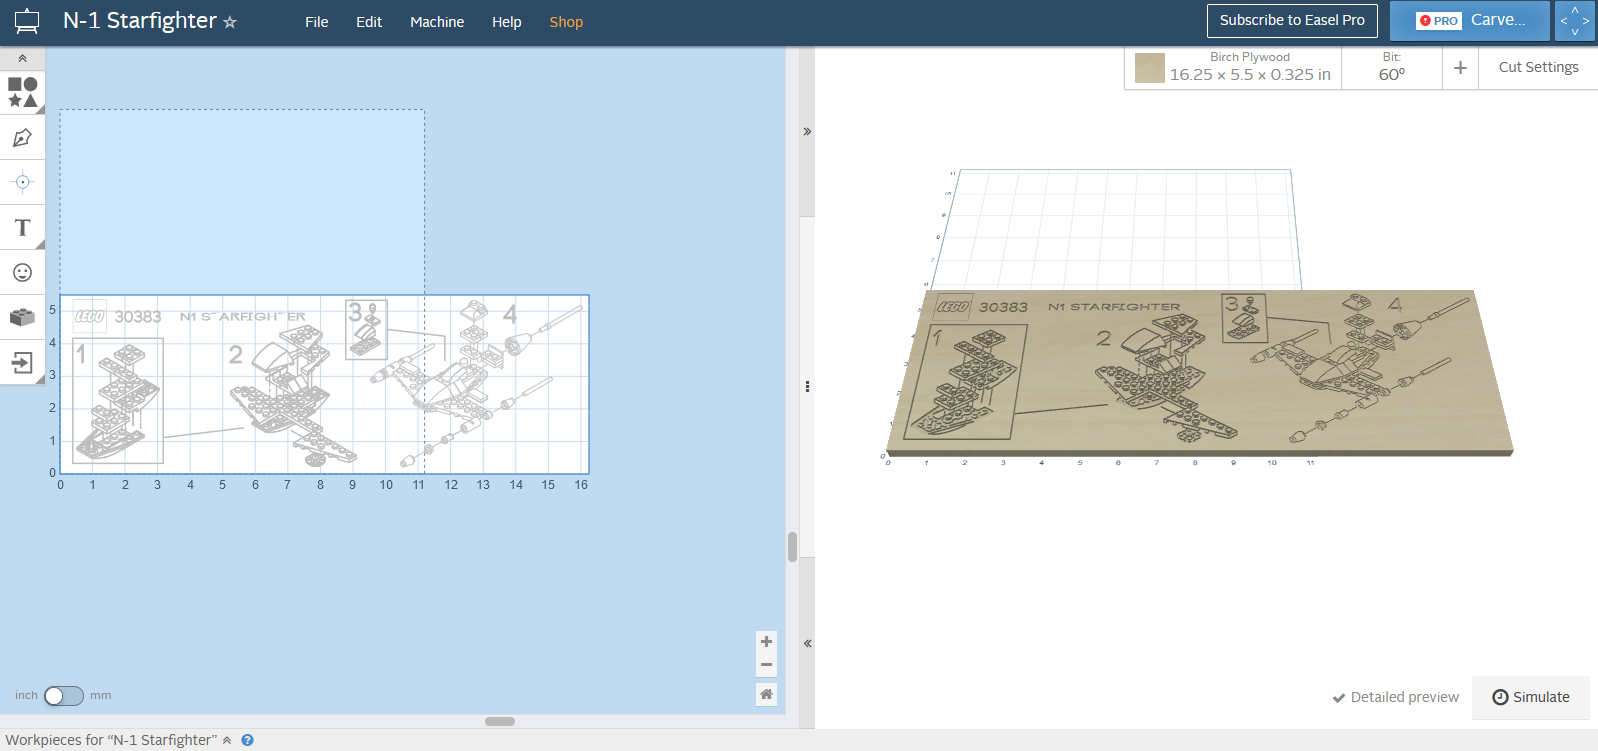Click Subscribe to Easel Pro
Screen dimensions: 1598x751
point(1292,20)
